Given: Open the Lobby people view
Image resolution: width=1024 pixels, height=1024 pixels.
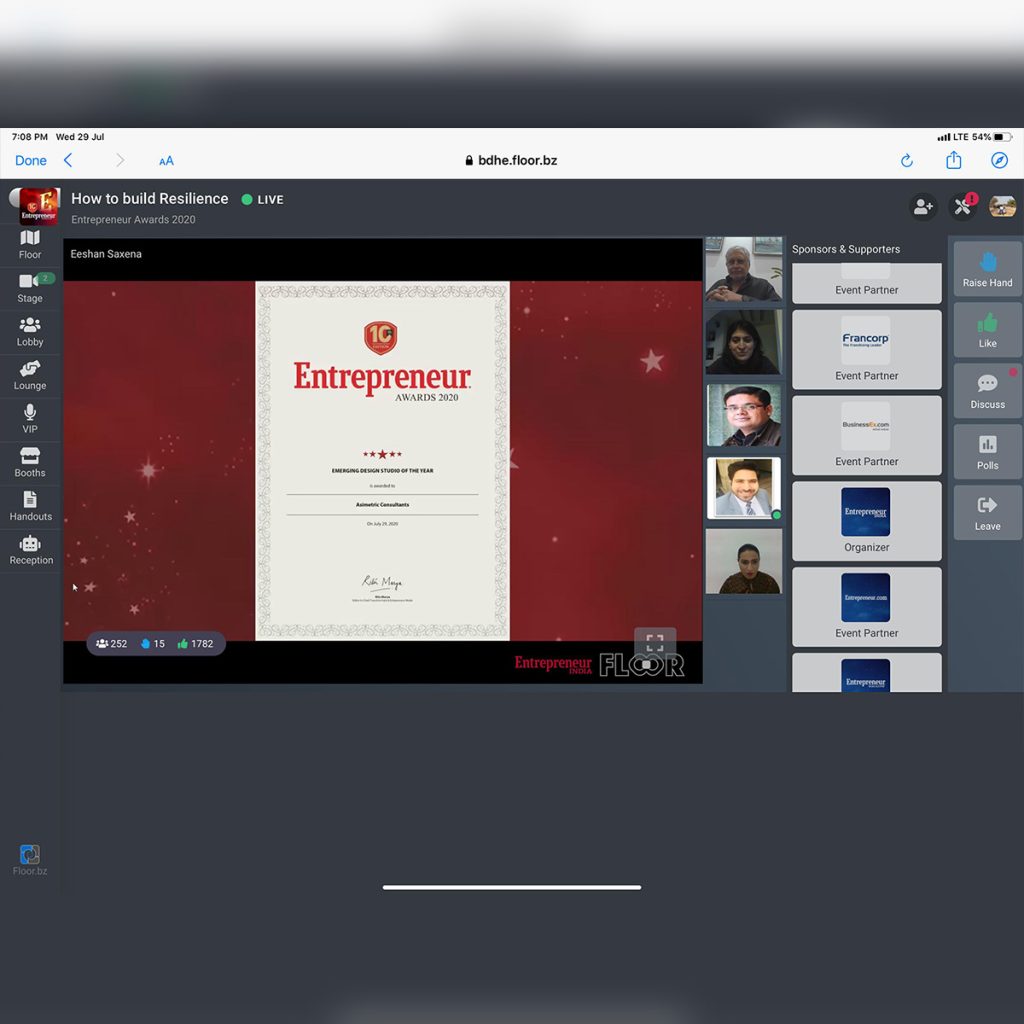Looking at the screenshot, I should 30,332.
